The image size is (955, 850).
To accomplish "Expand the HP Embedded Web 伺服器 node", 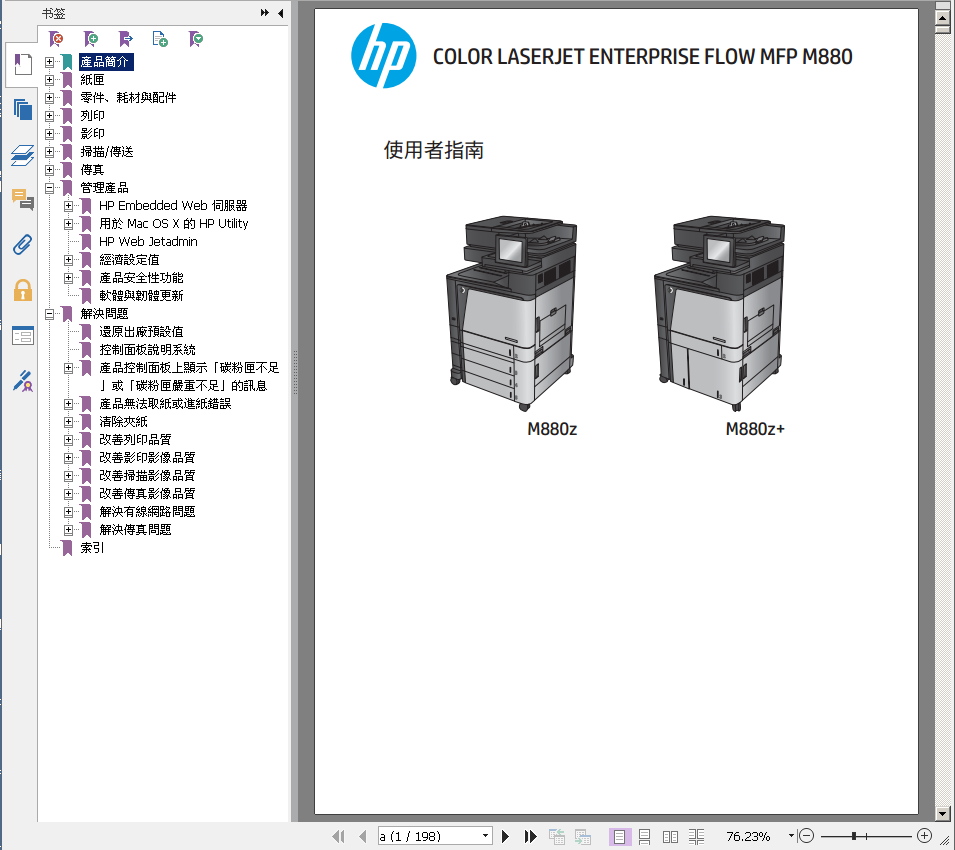I will point(68,206).
